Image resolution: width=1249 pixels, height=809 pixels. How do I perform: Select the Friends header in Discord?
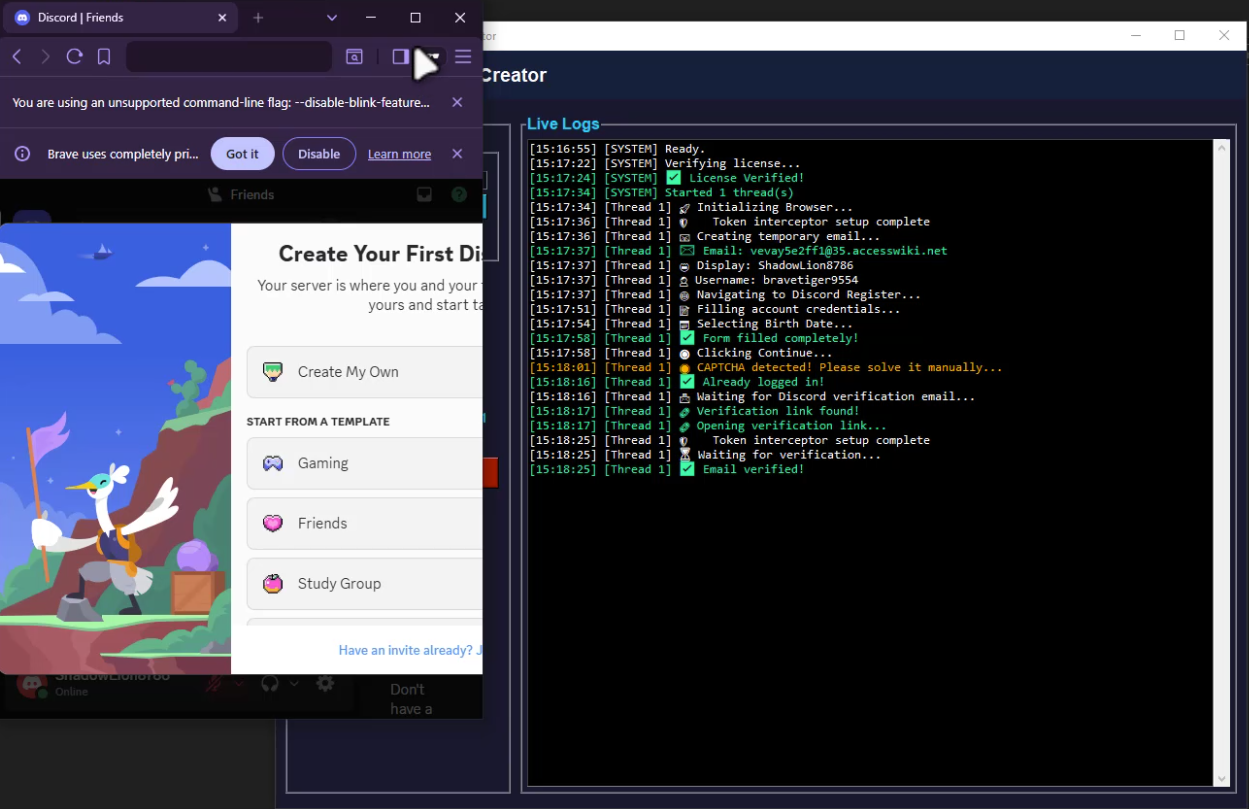pyautogui.click(x=241, y=195)
